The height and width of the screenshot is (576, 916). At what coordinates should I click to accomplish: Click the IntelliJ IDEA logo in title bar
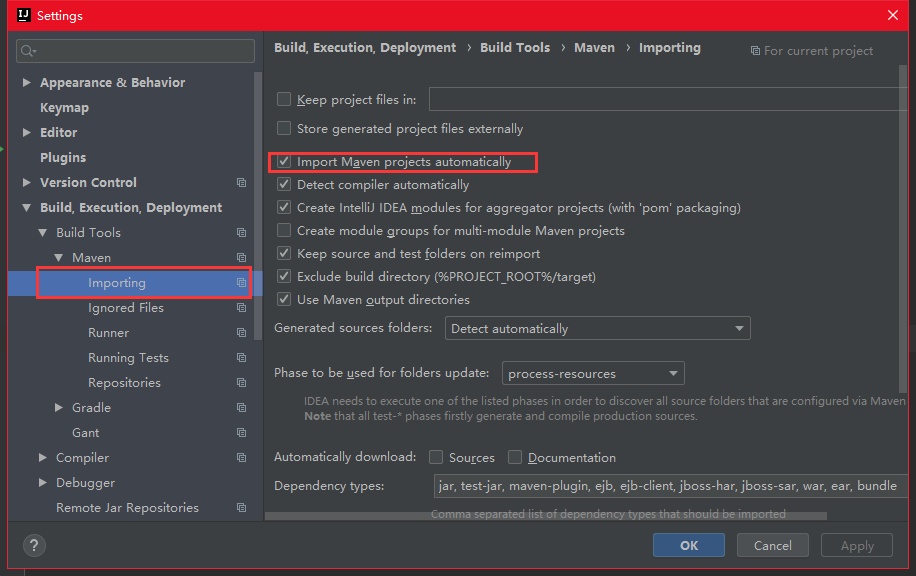(23, 15)
